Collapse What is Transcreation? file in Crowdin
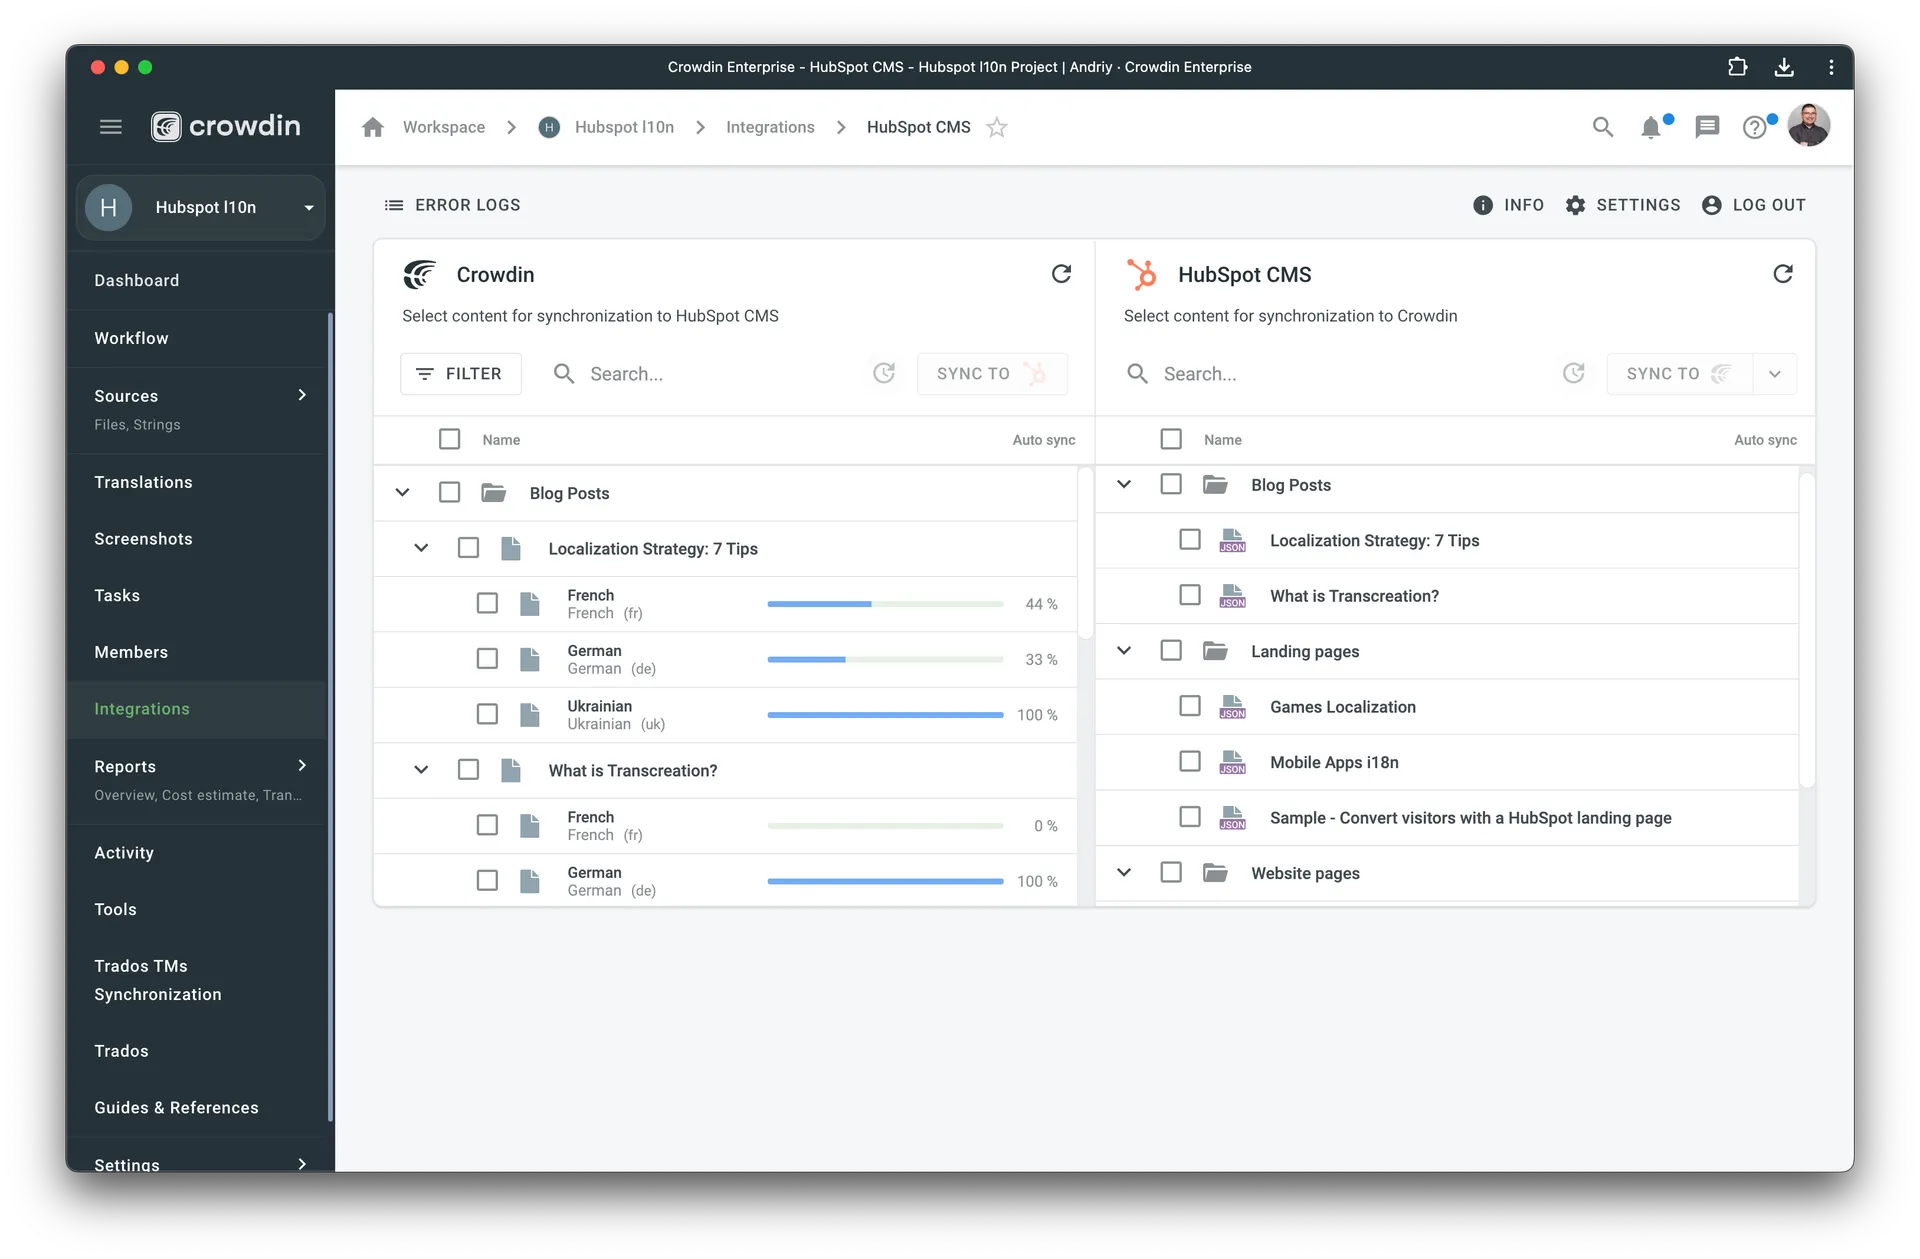 tap(421, 770)
